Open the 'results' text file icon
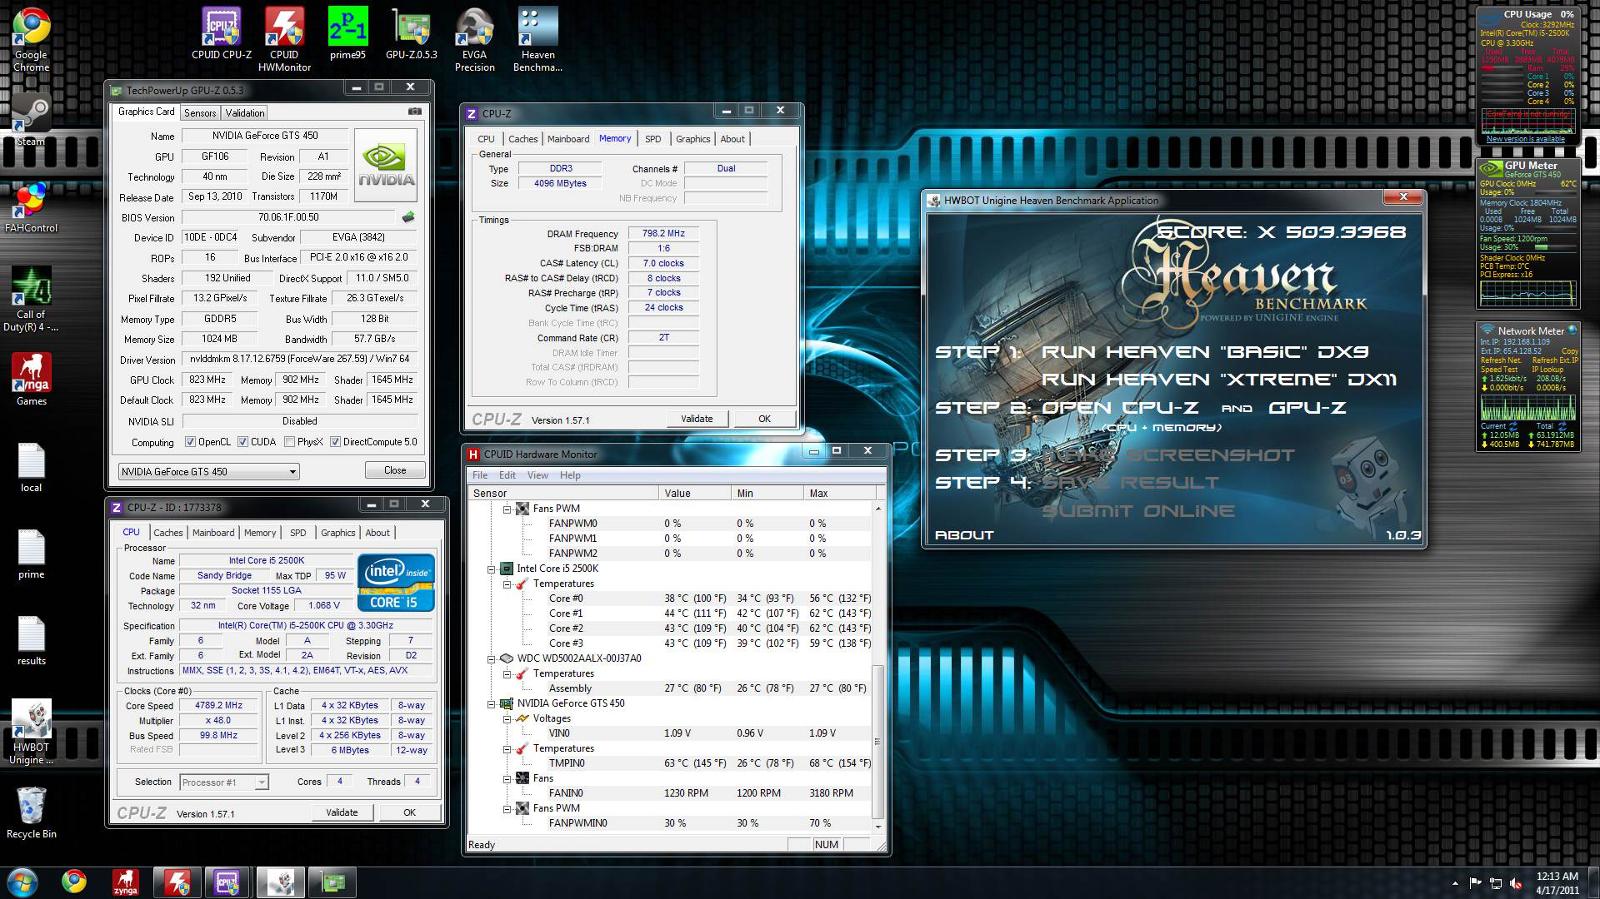Viewport: 1600px width, 899px height. (x=31, y=640)
